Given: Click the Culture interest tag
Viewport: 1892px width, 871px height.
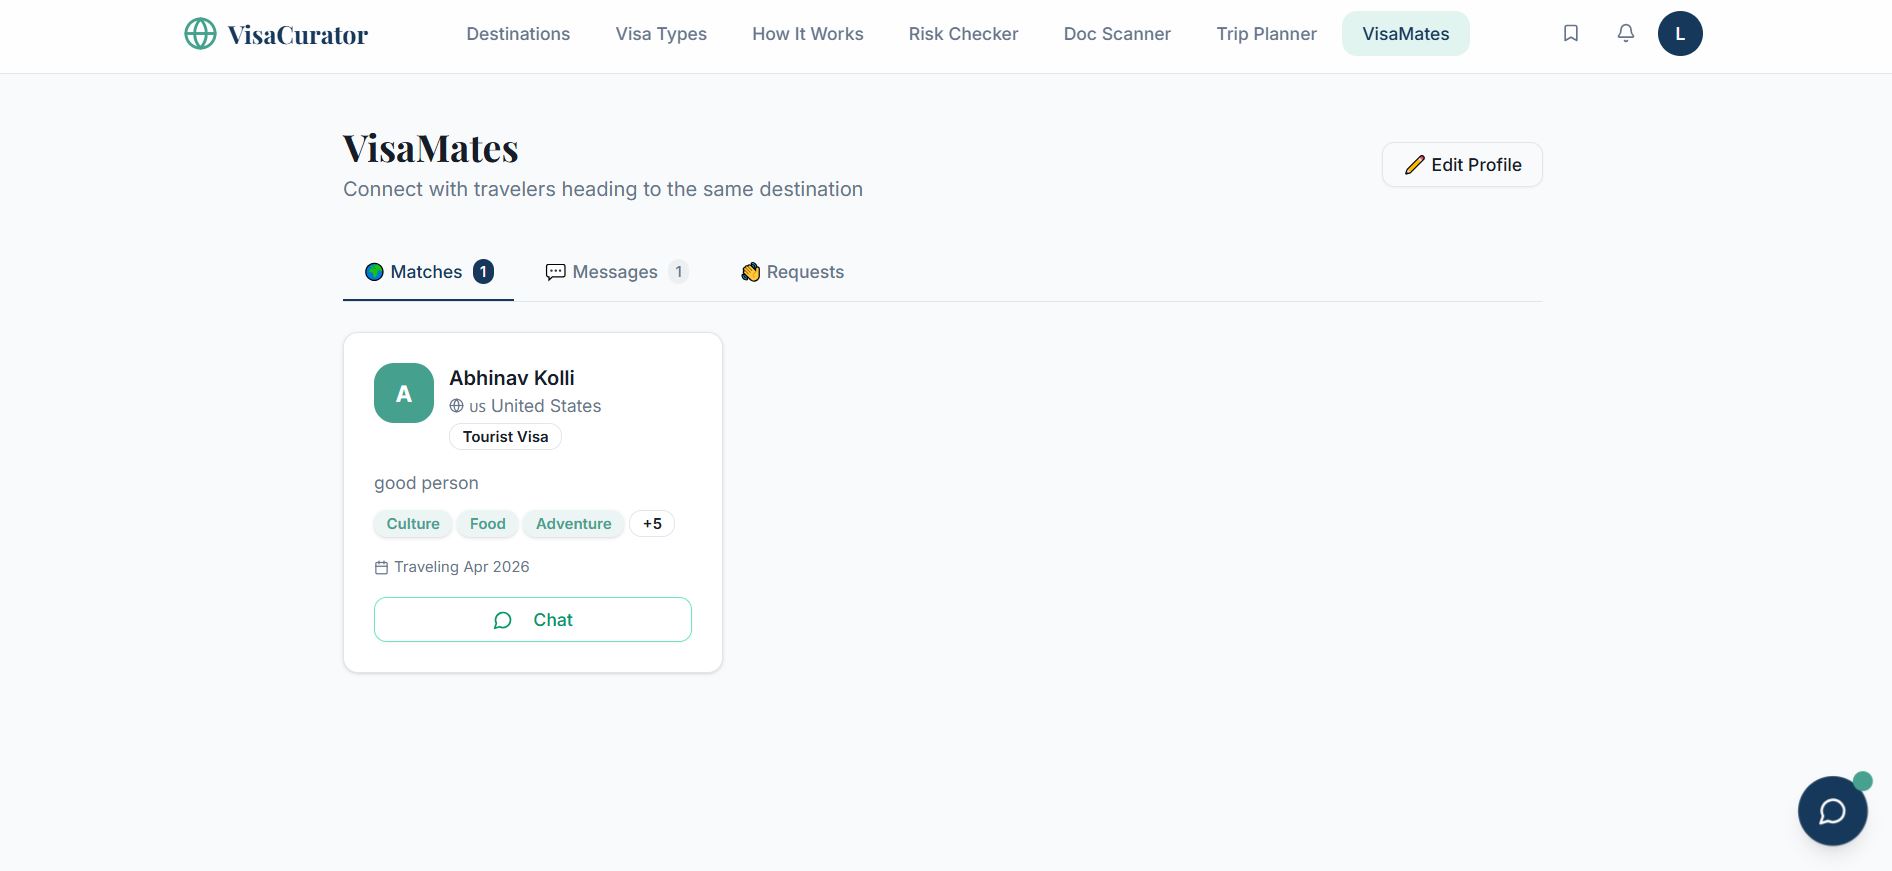Looking at the screenshot, I should 413,524.
